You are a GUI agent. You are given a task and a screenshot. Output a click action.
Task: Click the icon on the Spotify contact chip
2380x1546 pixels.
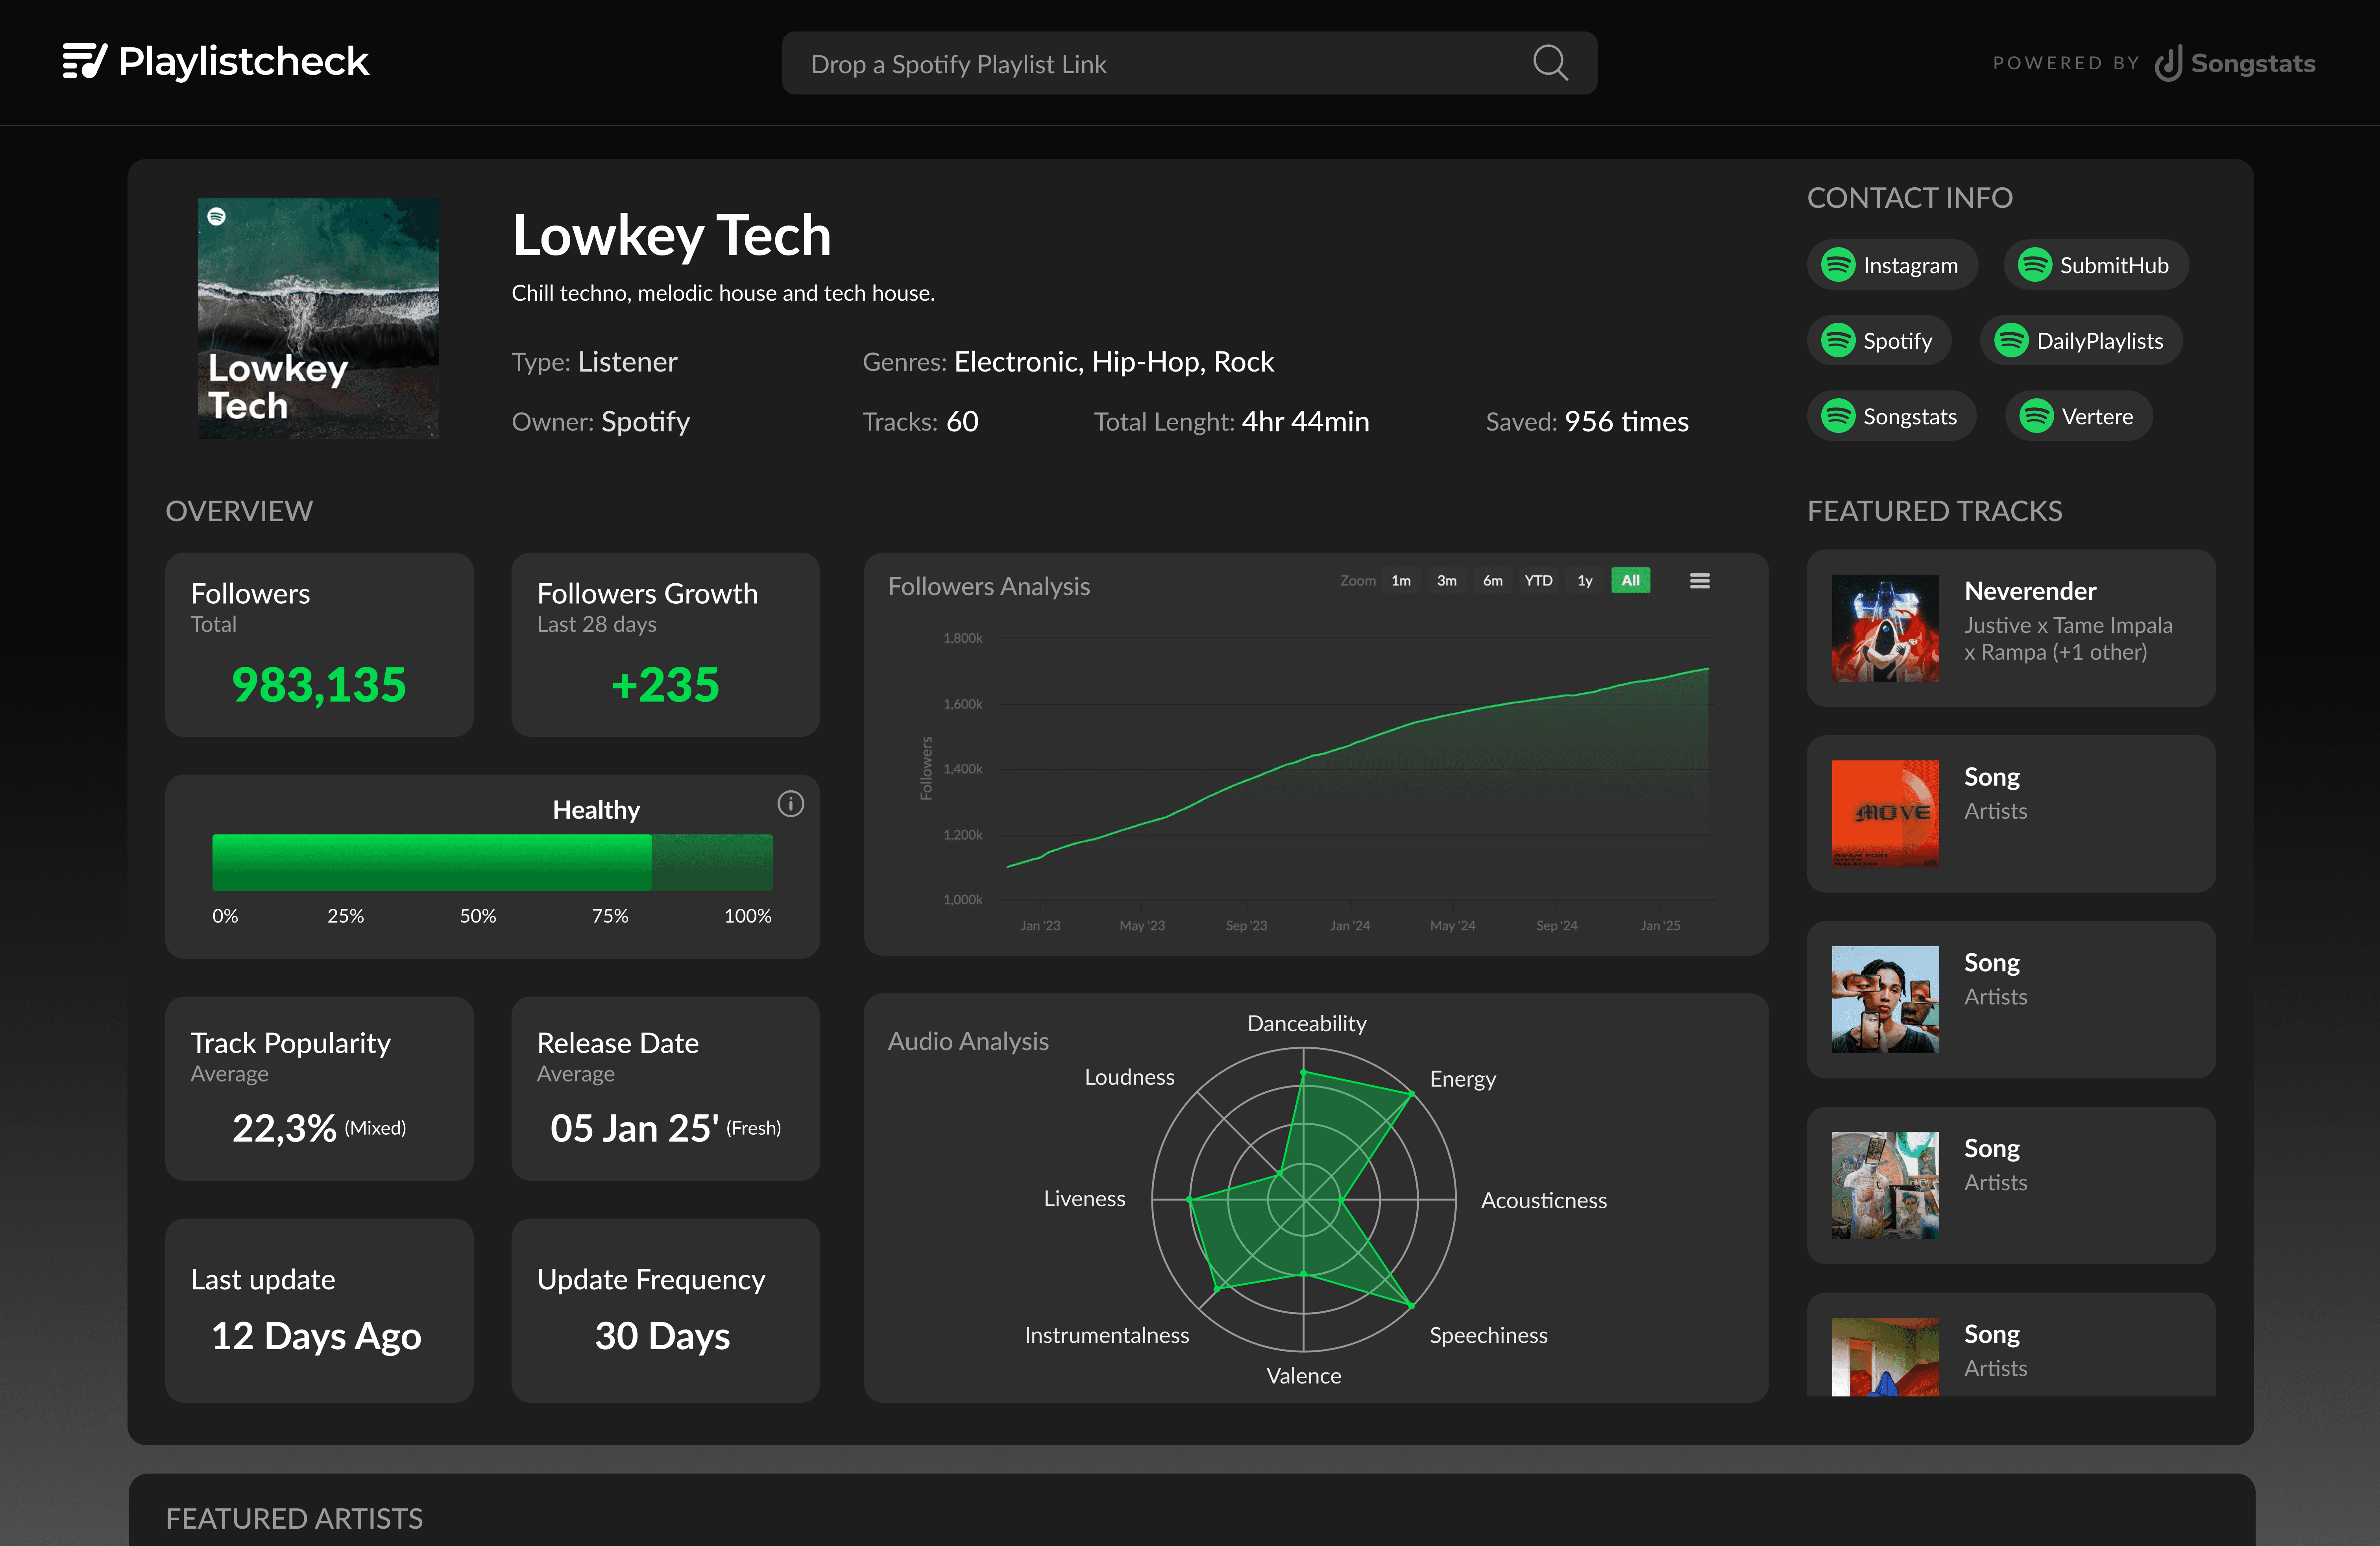click(1838, 341)
